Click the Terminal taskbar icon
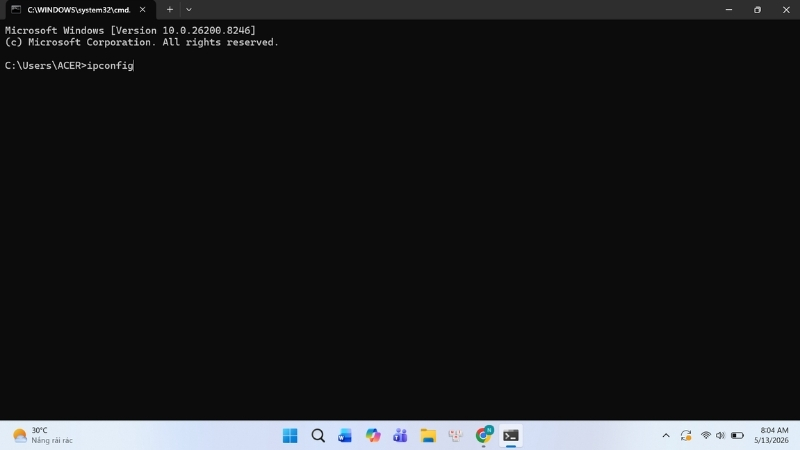The image size is (800, 450). tap(511, 436)
